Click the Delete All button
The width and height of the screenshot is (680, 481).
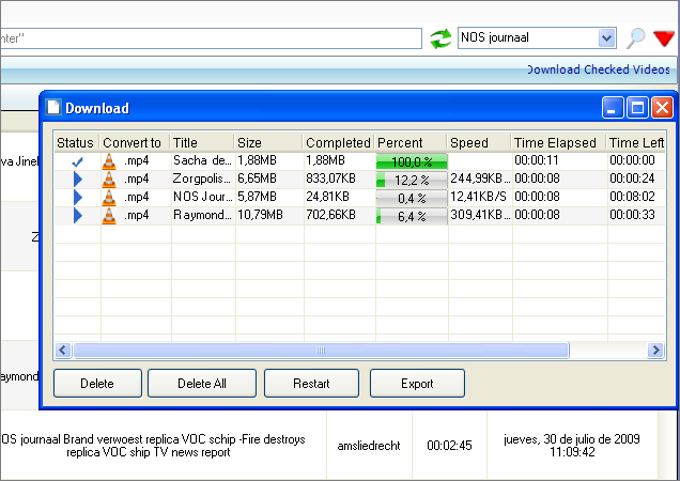click(x=202, y=383)
